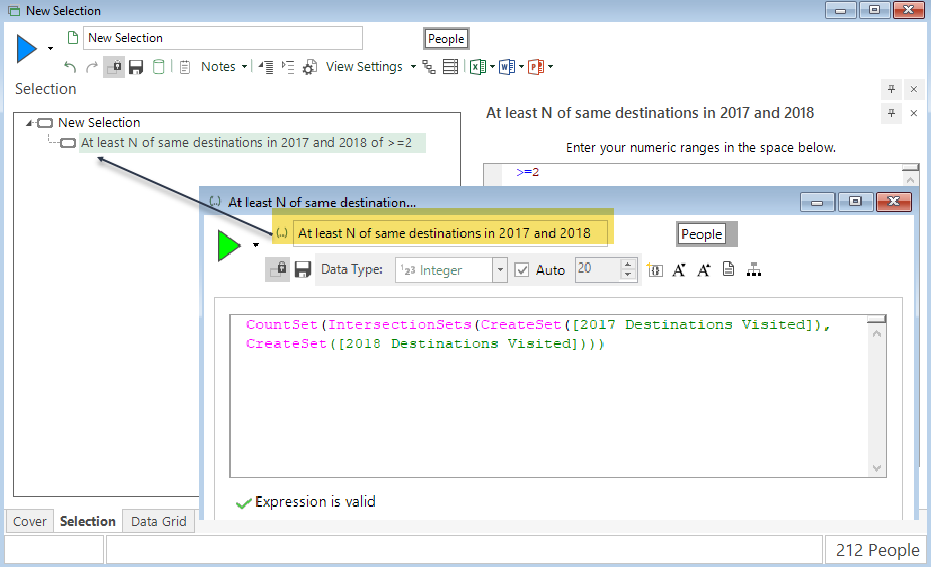The height and width of the screenshot is (567, 931).
Task: Click the collapse-all lines icon
Action: [x=265, y=67]
